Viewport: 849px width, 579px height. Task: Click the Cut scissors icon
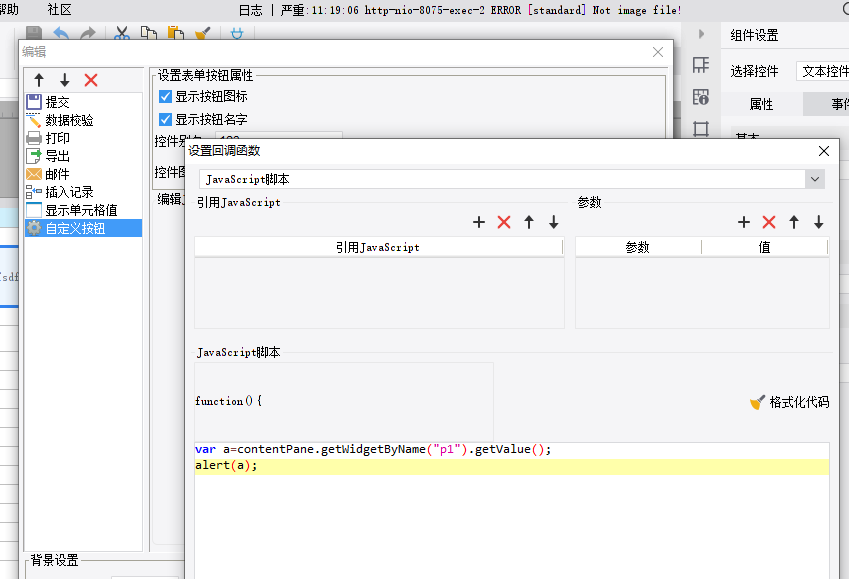(x=122, y=34)
